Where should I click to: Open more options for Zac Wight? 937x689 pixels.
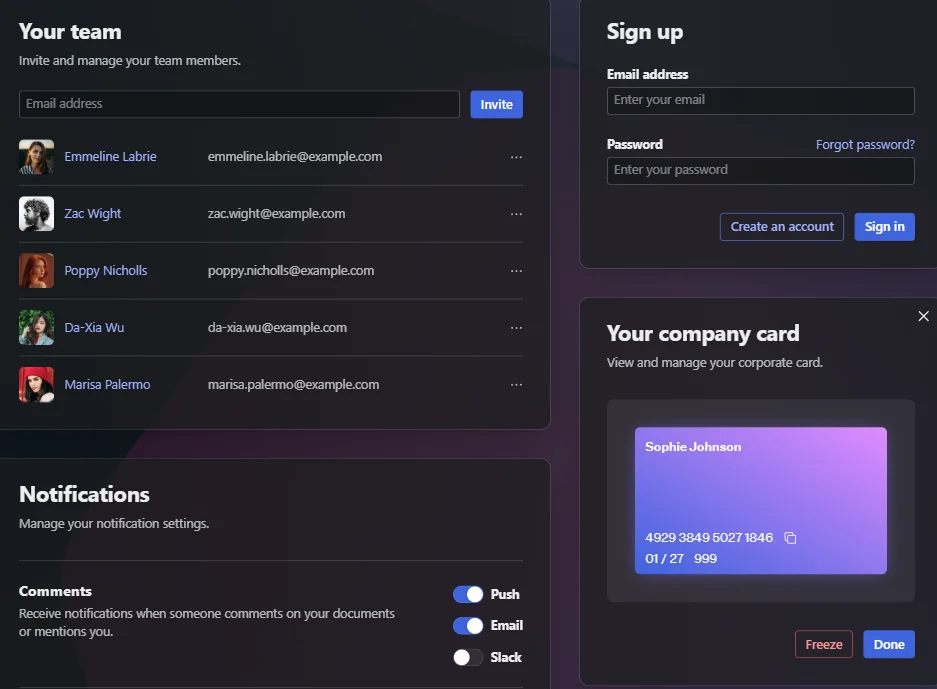(516, 214)
